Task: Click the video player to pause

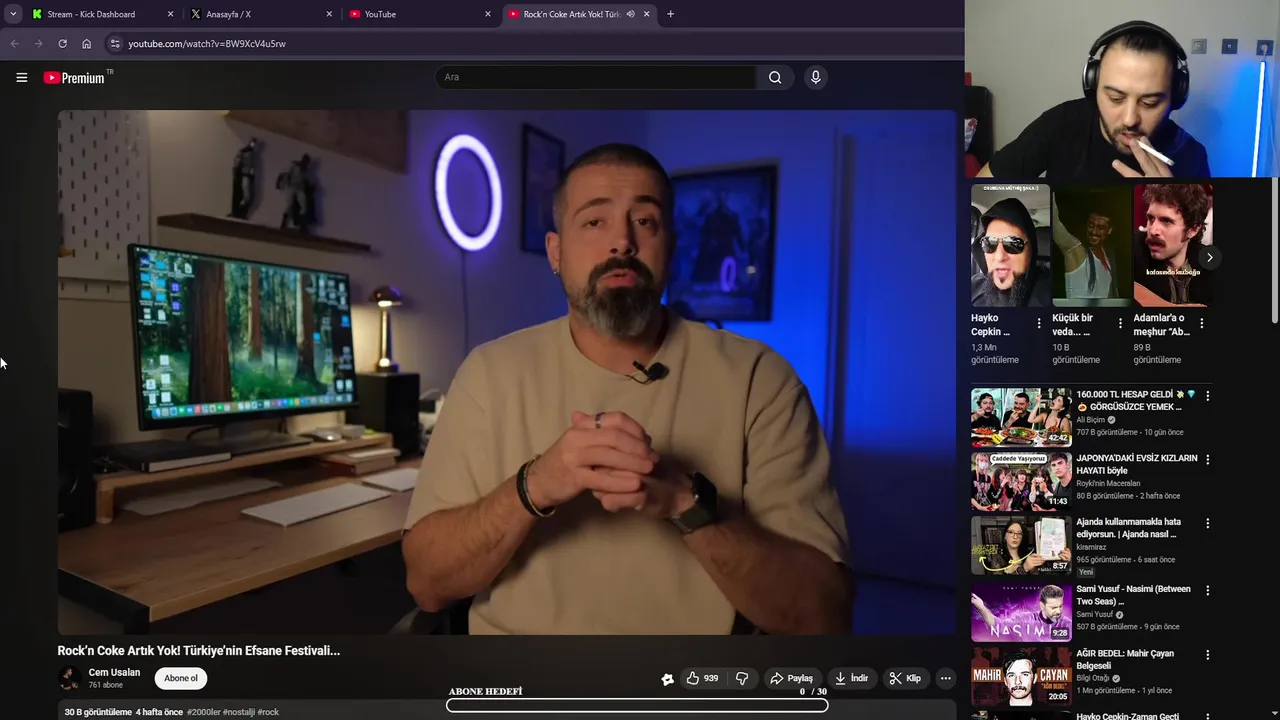Action: point(507,372)
